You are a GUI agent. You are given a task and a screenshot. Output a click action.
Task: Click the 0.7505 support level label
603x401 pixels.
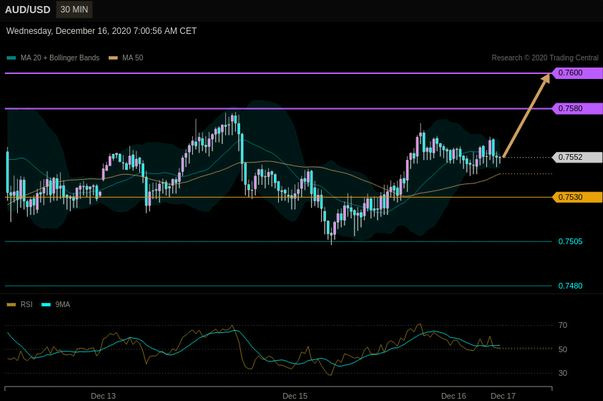570,241
